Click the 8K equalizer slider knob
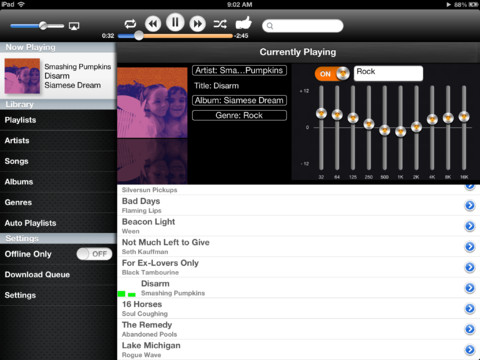The height and width of the screenshot is (360, 480). click(448, 118)
